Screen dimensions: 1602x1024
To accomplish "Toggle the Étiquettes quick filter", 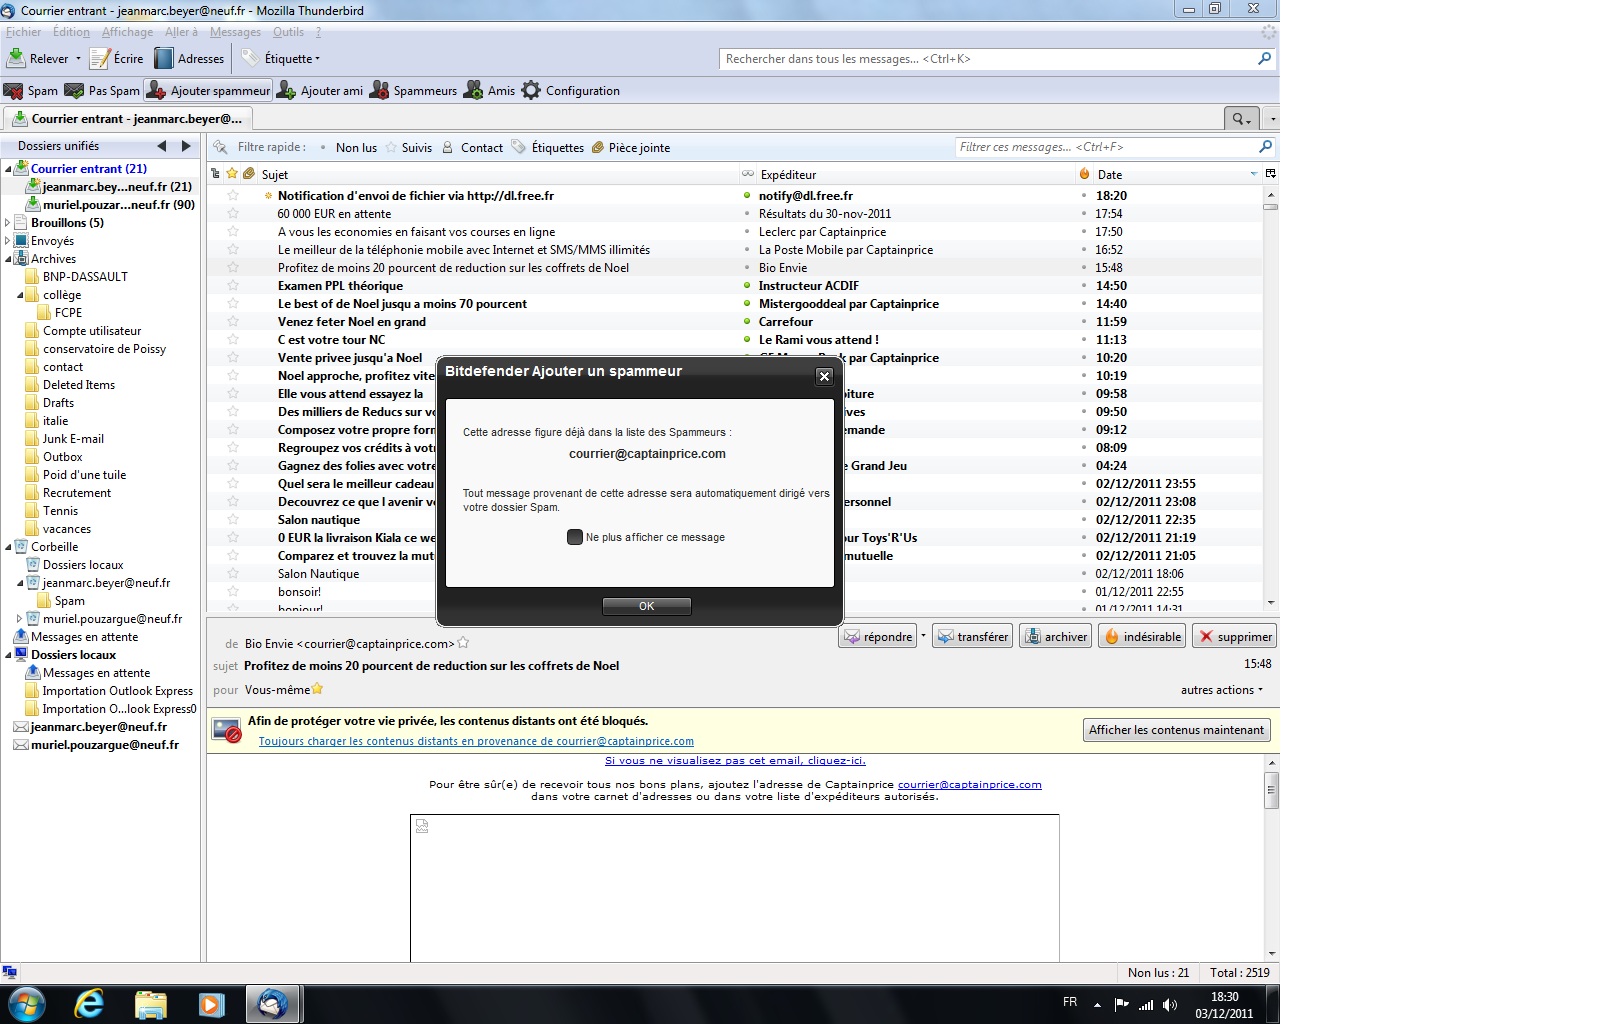I will [x=548, y=147].
